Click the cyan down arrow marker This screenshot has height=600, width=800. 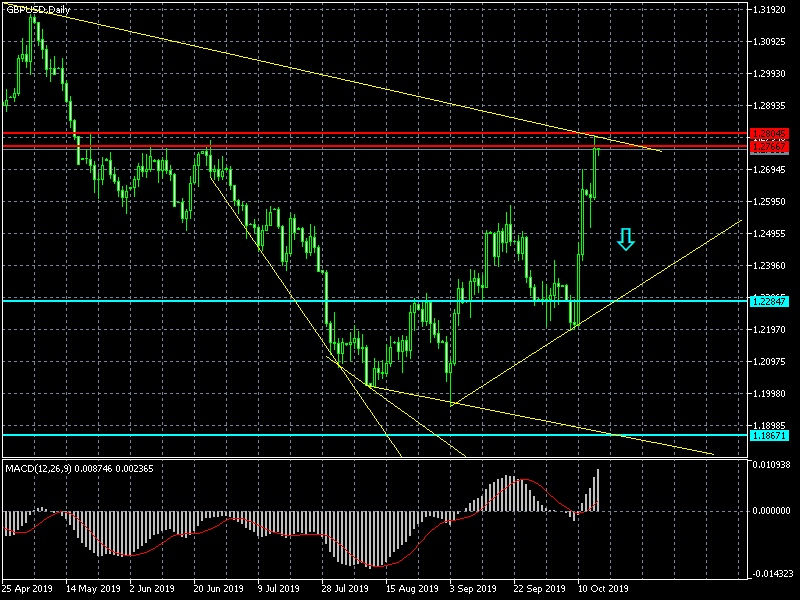[626, 239]
